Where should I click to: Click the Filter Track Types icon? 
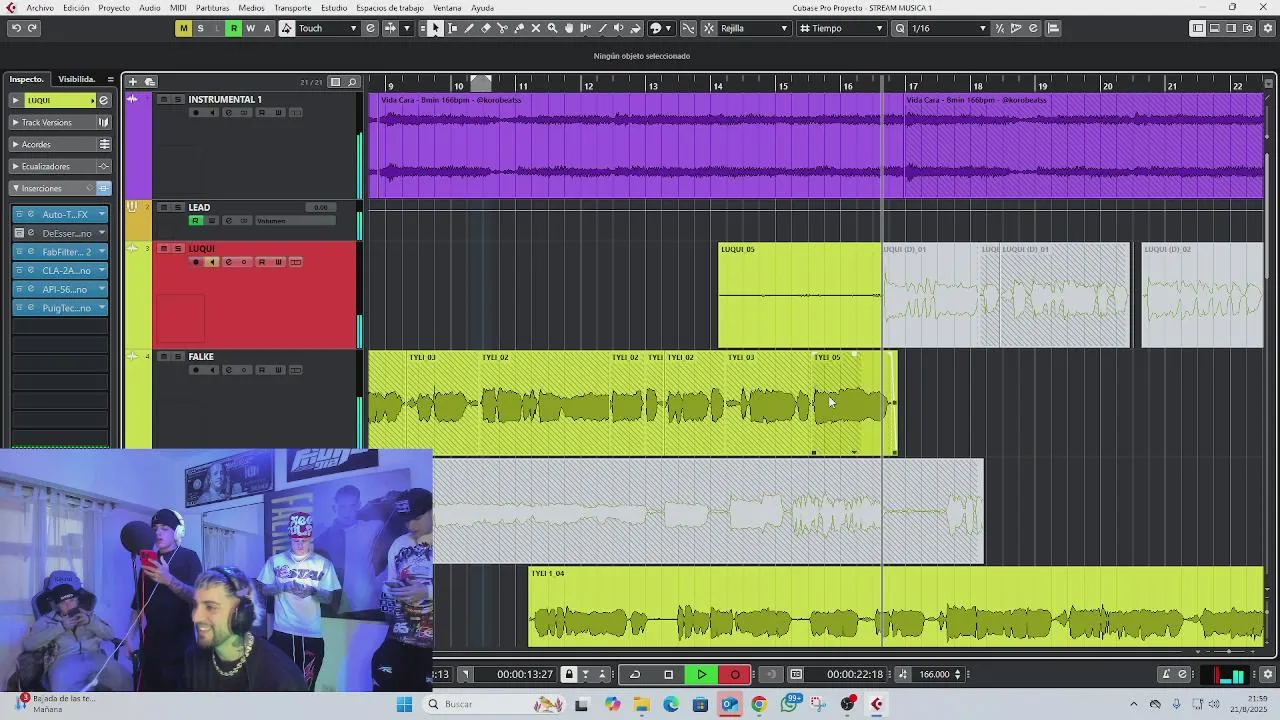coord(336,82)
